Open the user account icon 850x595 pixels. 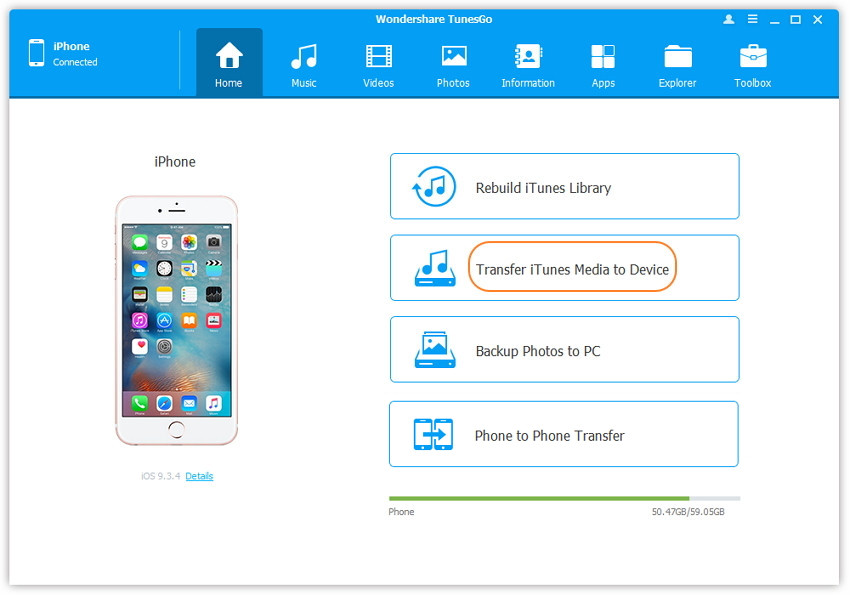[727, 19]
